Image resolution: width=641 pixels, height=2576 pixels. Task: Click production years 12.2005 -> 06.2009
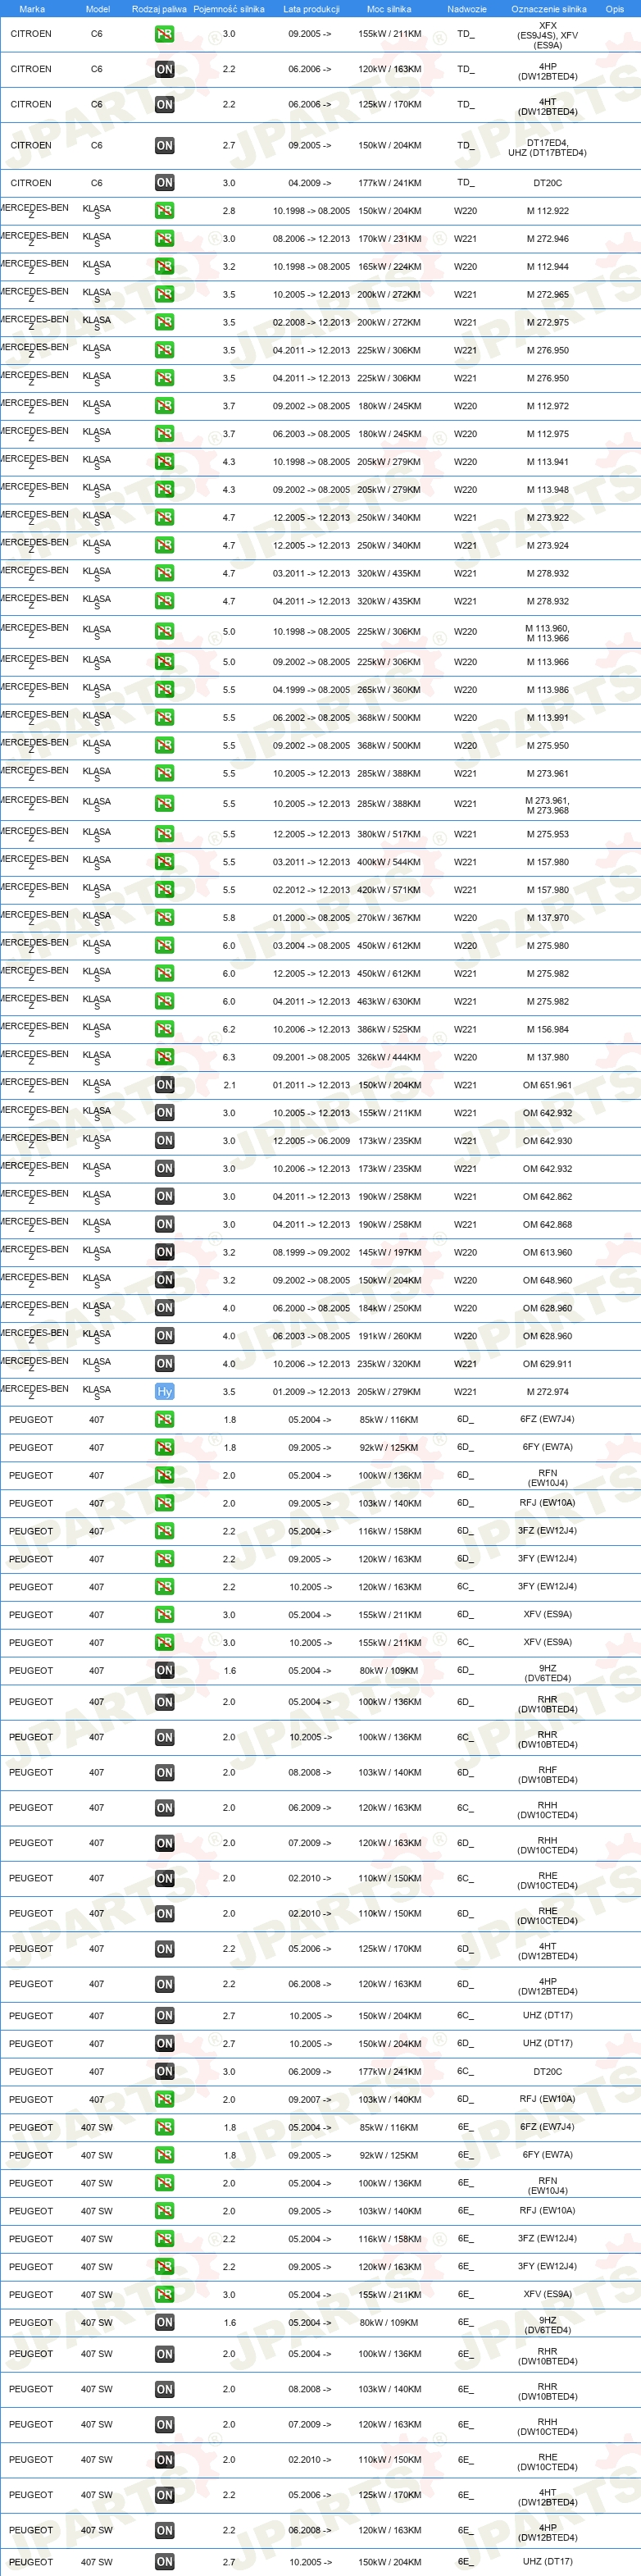click(311, 1141)
